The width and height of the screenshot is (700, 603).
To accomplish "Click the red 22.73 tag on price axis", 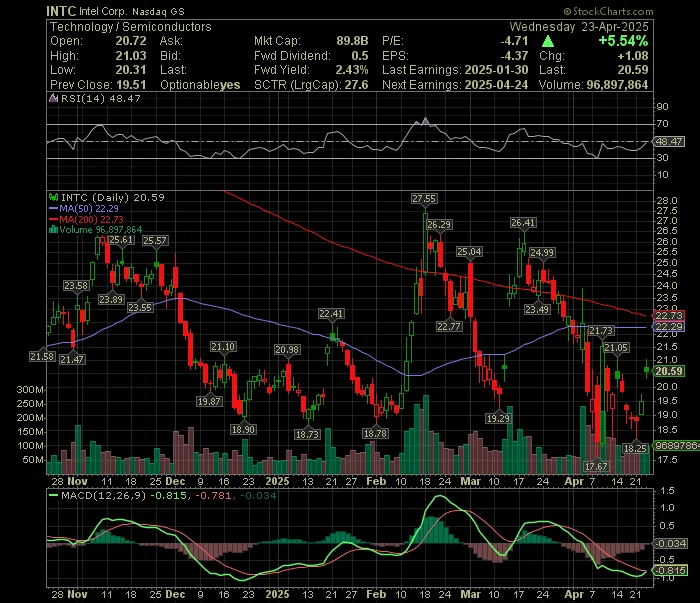I will 669,316.
